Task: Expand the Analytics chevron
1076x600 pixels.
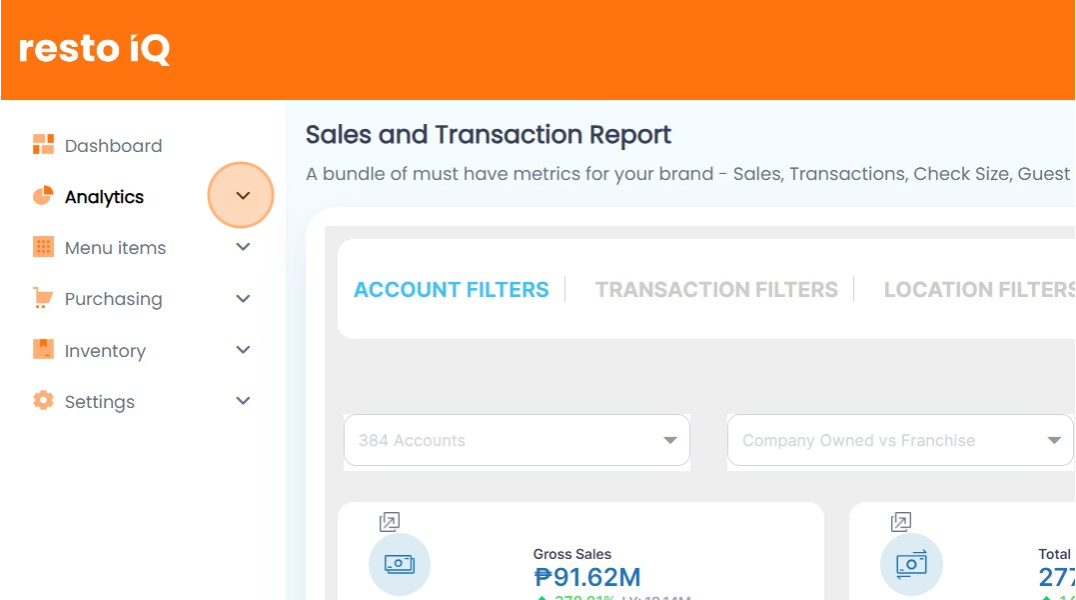Action: (242, 196)
